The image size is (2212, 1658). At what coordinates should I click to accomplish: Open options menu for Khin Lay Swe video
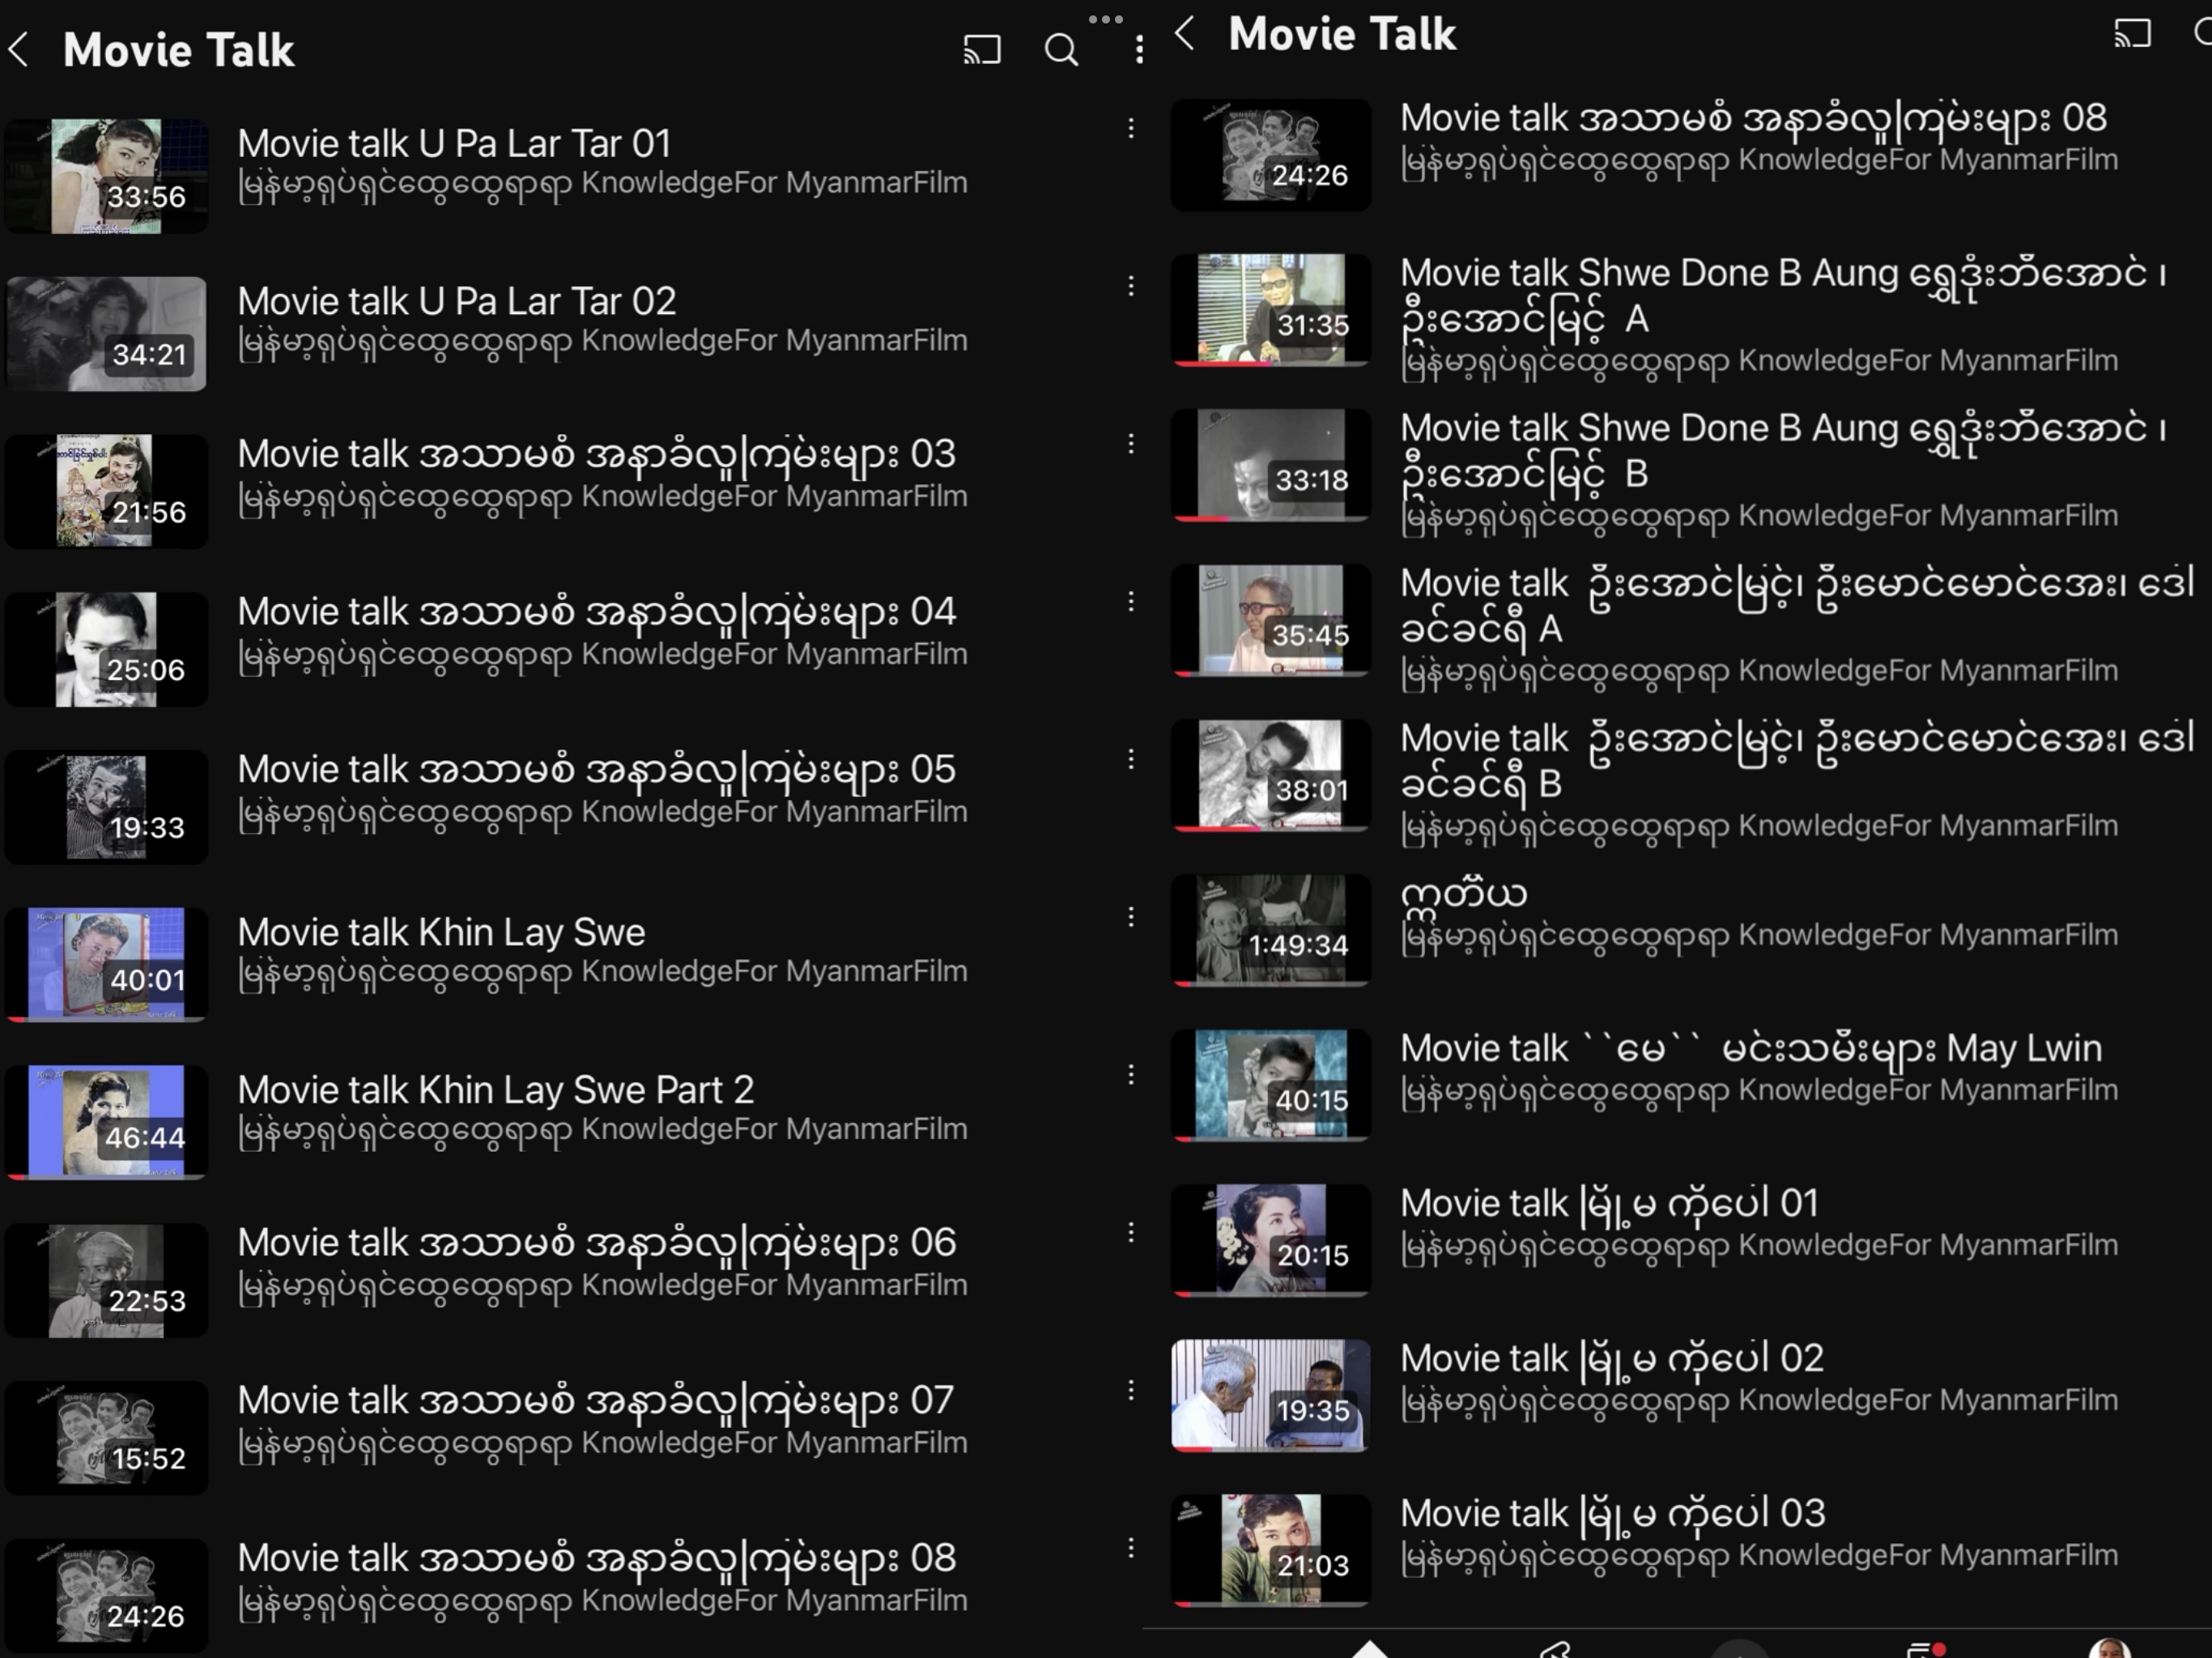[x=1130, y=917]
